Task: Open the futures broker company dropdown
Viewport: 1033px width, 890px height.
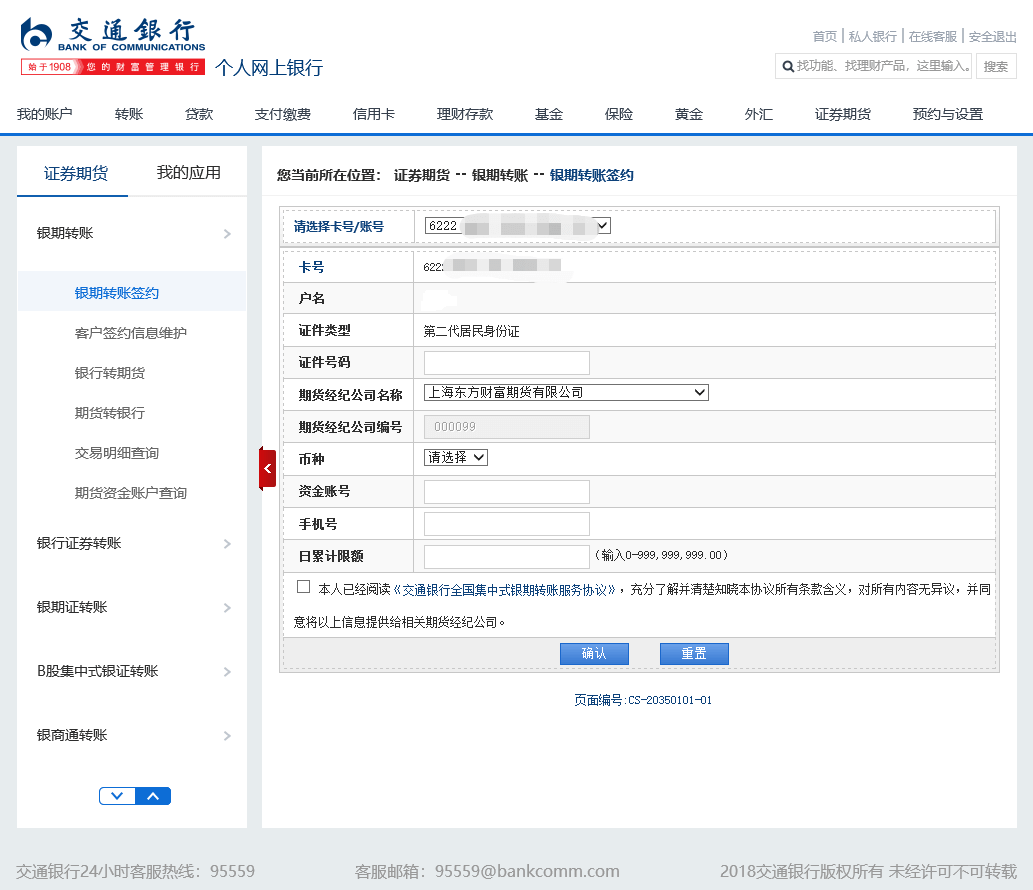Action: (x=566, y=393)
